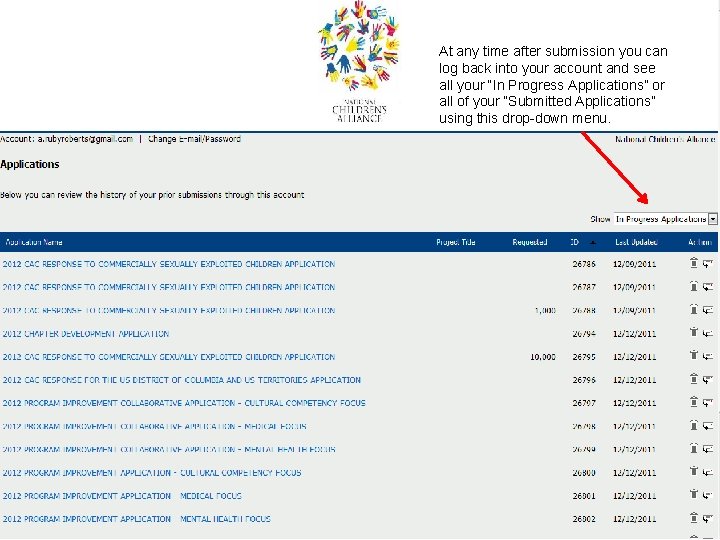Open Collaborative Application – Mental Health Focus link
This screenshot has height=540, width=720.
click(169, 449)
